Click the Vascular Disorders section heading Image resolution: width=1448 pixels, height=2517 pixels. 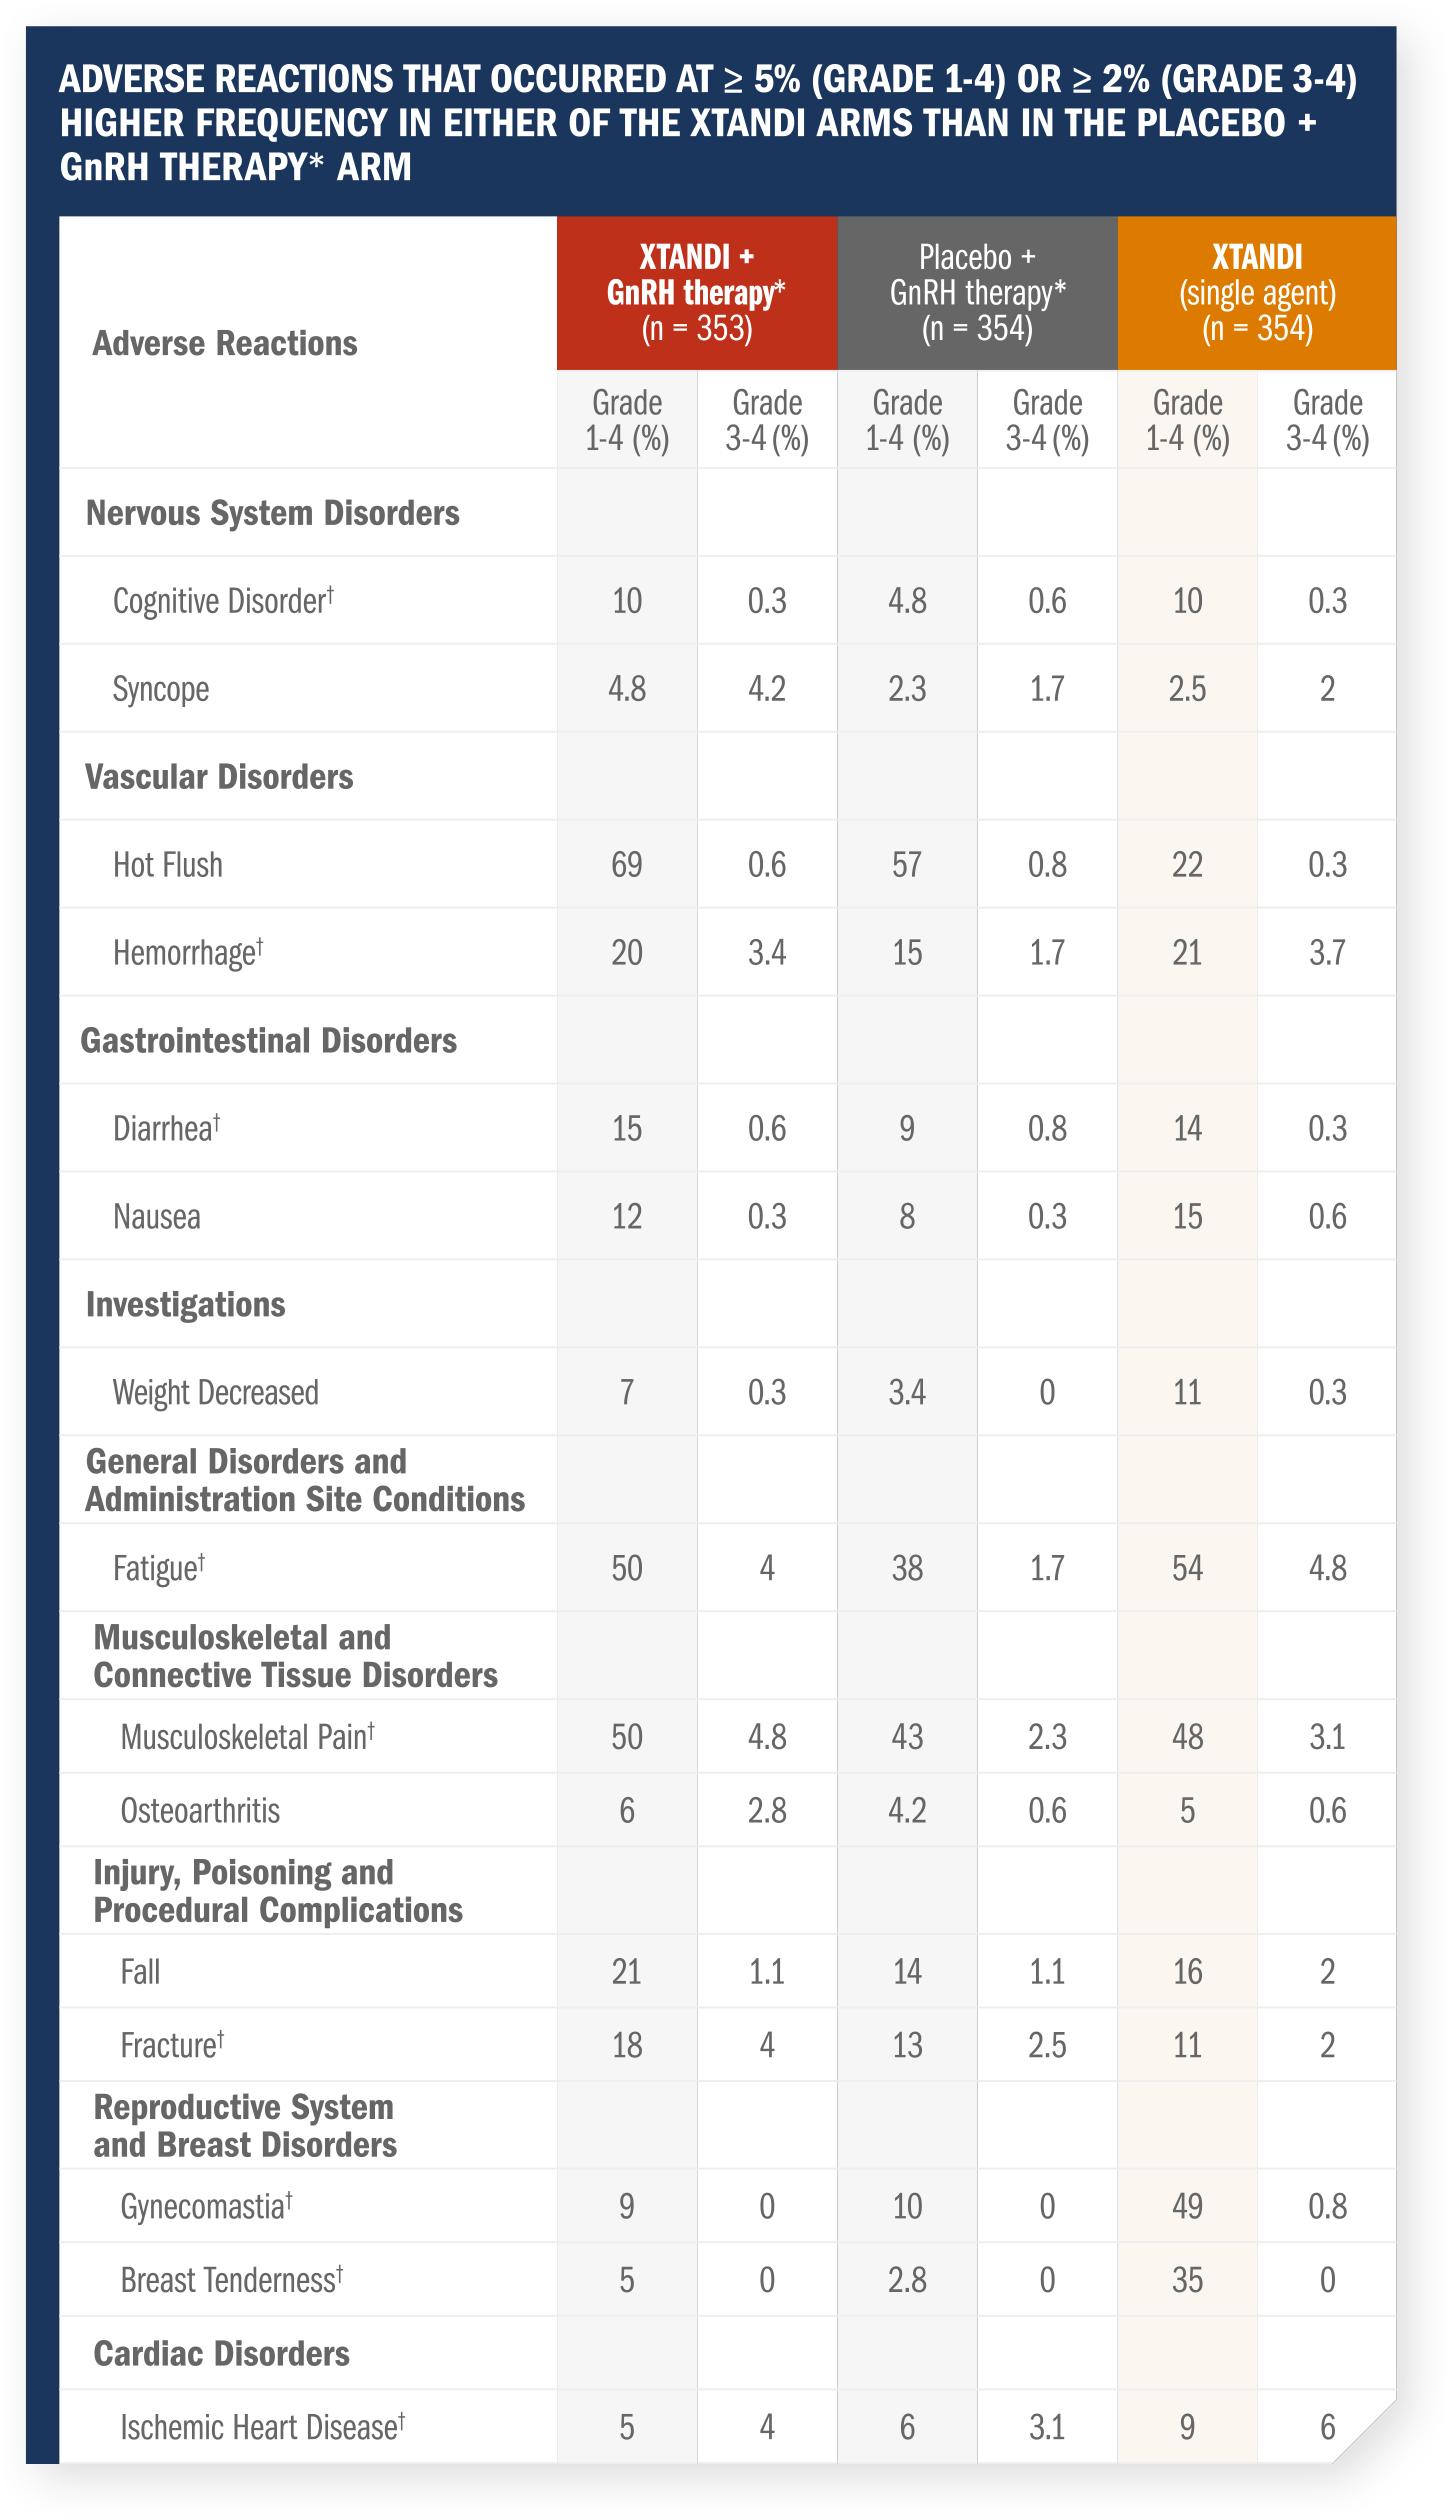tap(219, 777)
